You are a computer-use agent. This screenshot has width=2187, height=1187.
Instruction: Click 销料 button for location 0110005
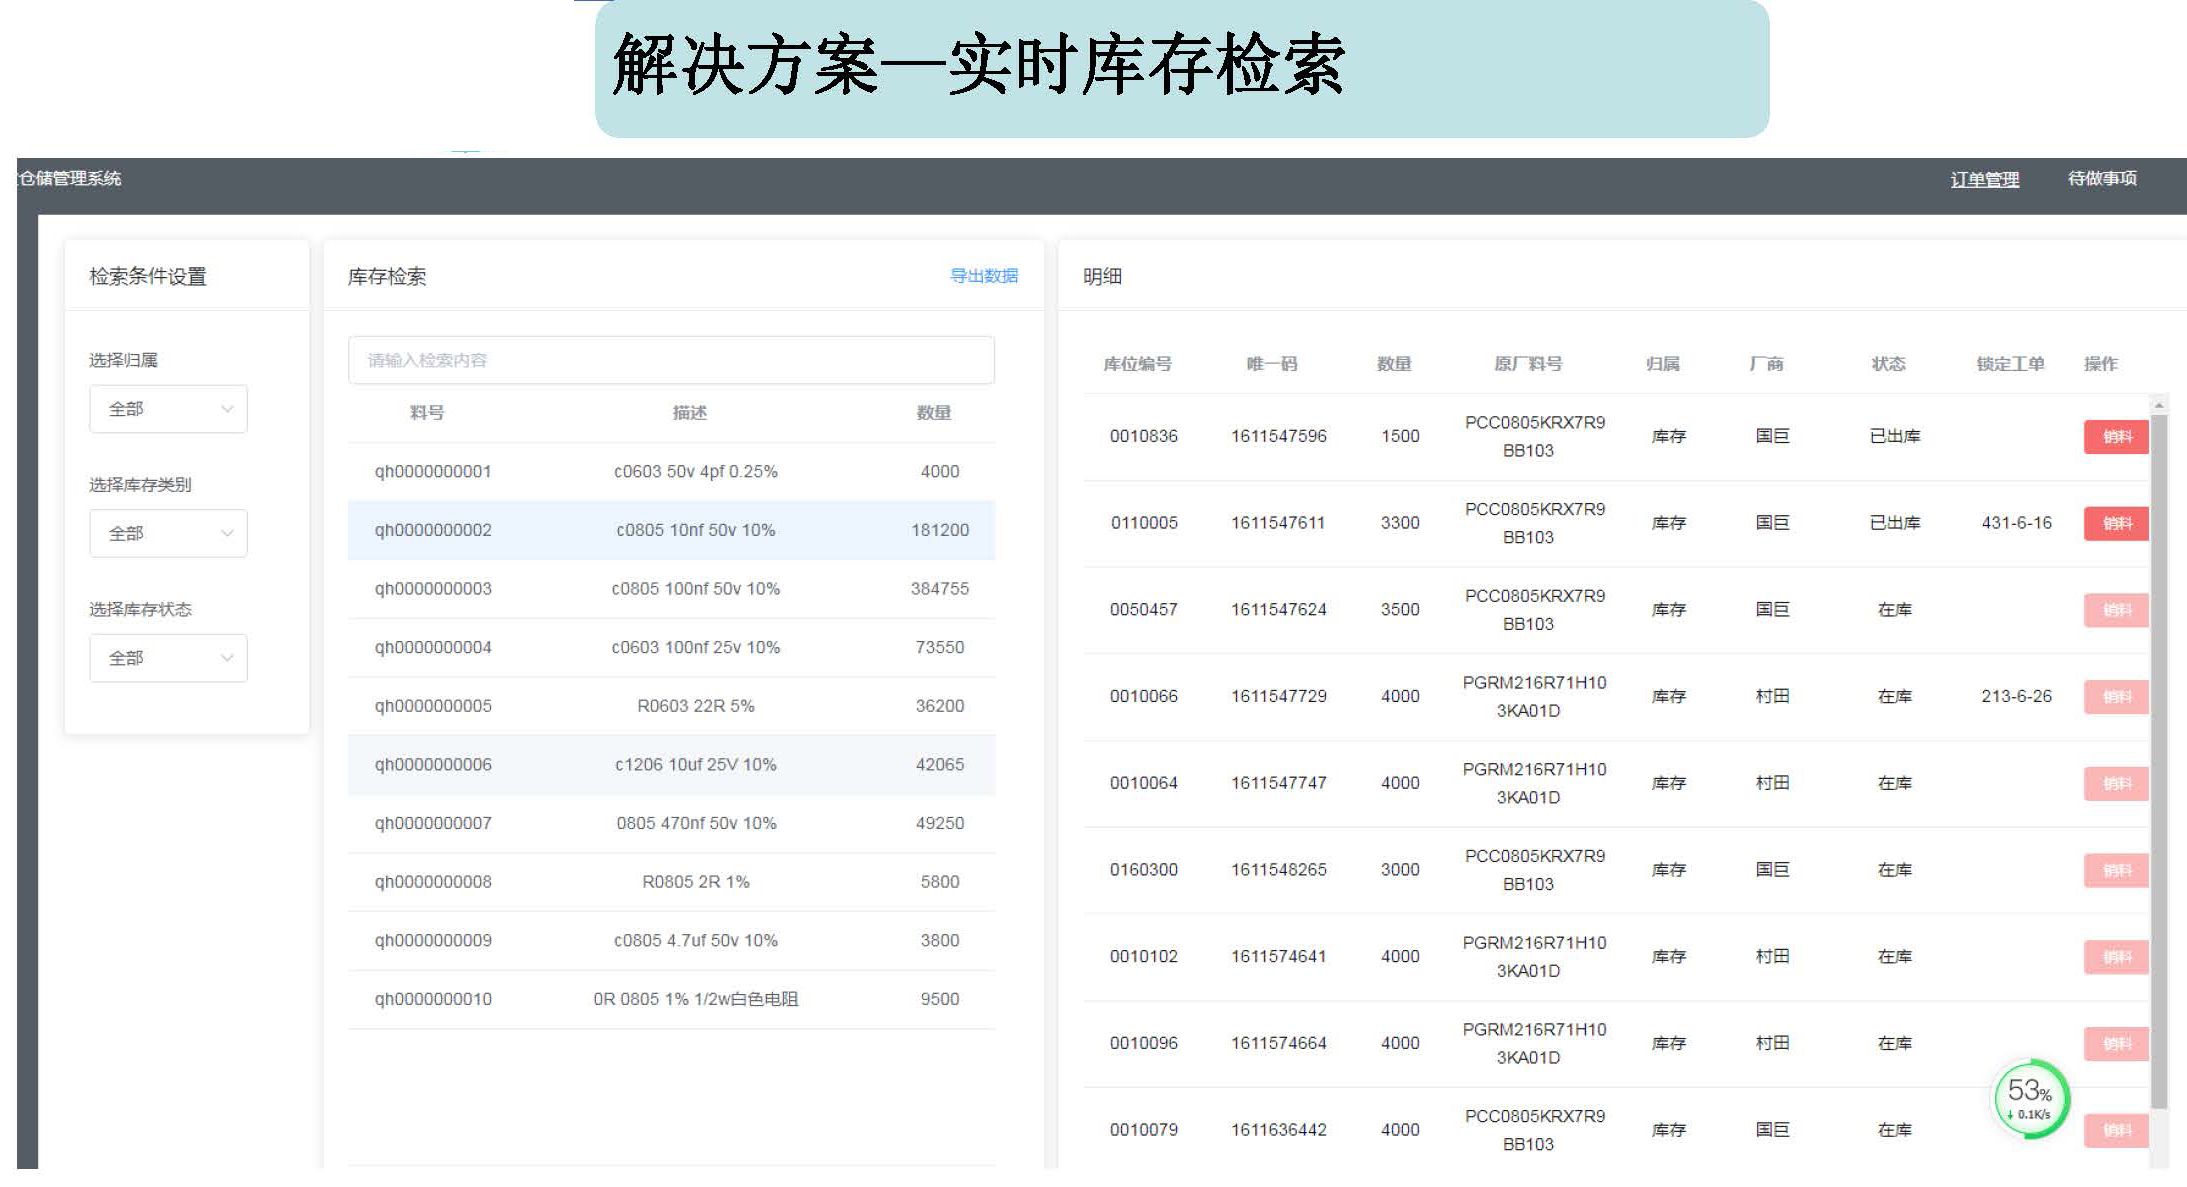(x=2116, y=523)
